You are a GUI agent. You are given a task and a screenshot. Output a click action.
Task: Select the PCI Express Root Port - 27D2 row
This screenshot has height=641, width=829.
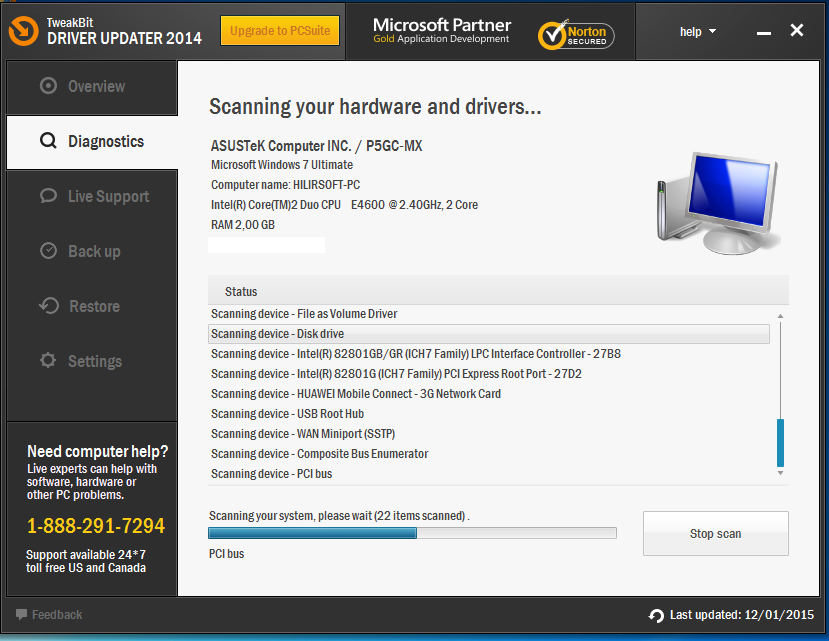(489, 374)
